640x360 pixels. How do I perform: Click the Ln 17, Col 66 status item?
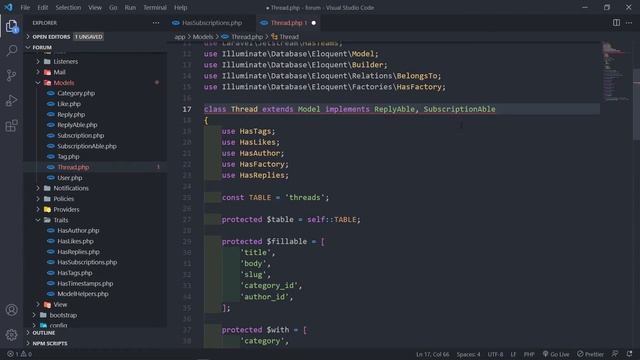[x=432, y=354]
